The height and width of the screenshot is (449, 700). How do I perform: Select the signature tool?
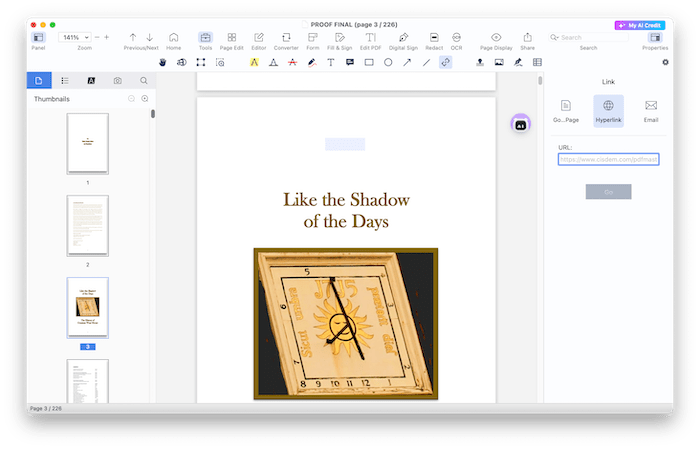pos(518,62)
